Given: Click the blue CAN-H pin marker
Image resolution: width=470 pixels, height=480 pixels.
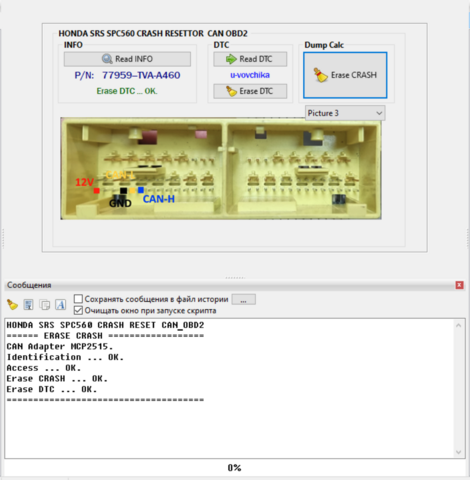Looking at the screenshot, I should [141, 190].
